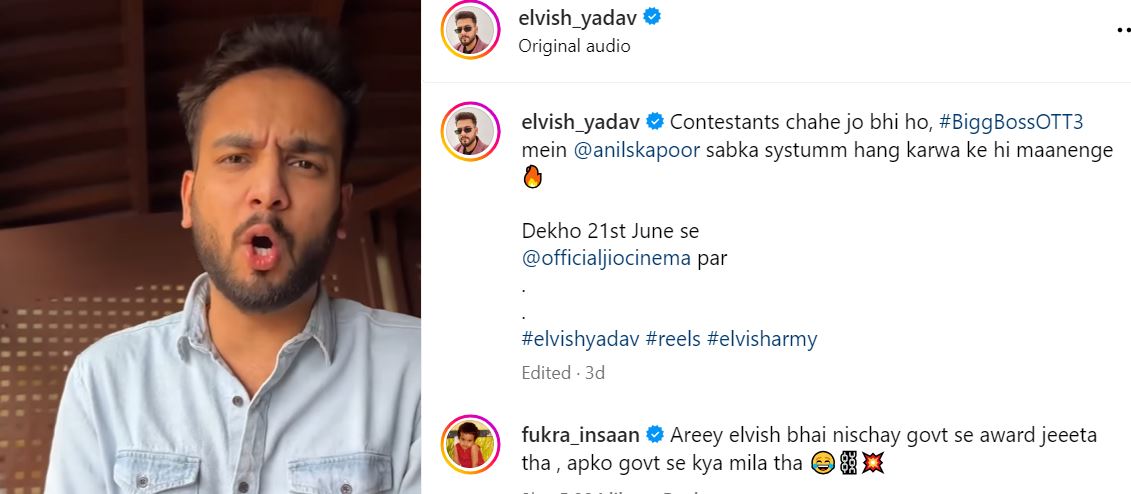
Task: Visit the @officialjiocinema profile
Action: tap(606, 258)
